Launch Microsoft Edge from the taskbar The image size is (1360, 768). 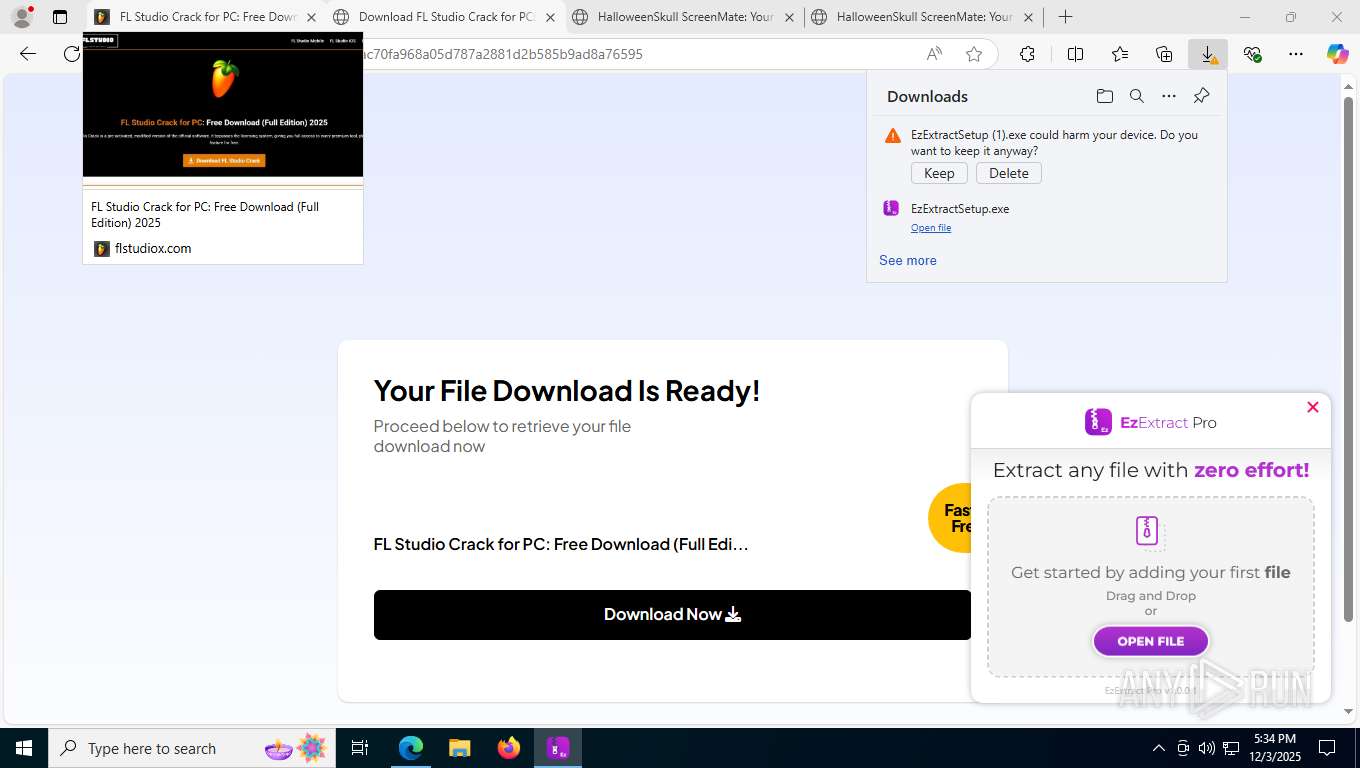click(x=411, y=748)
